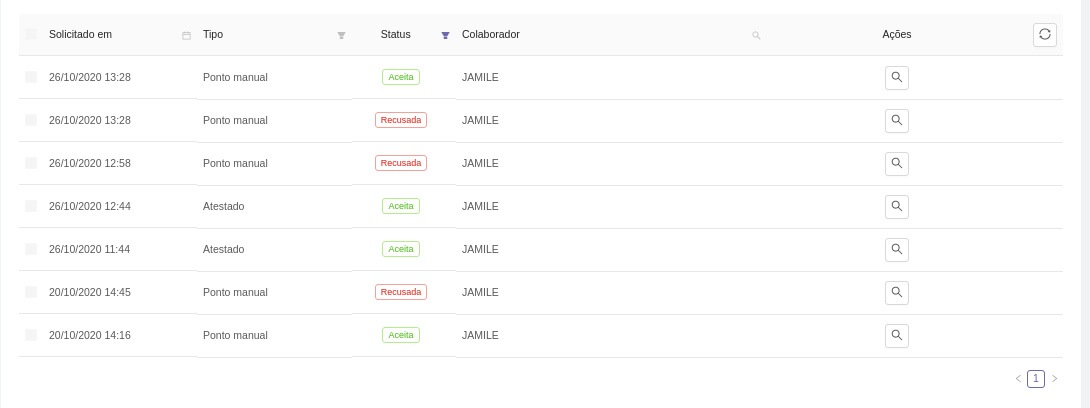Go to the next page arrow
The height and width of the screenshot is (408, 1090).
(x=1054, y=379)
